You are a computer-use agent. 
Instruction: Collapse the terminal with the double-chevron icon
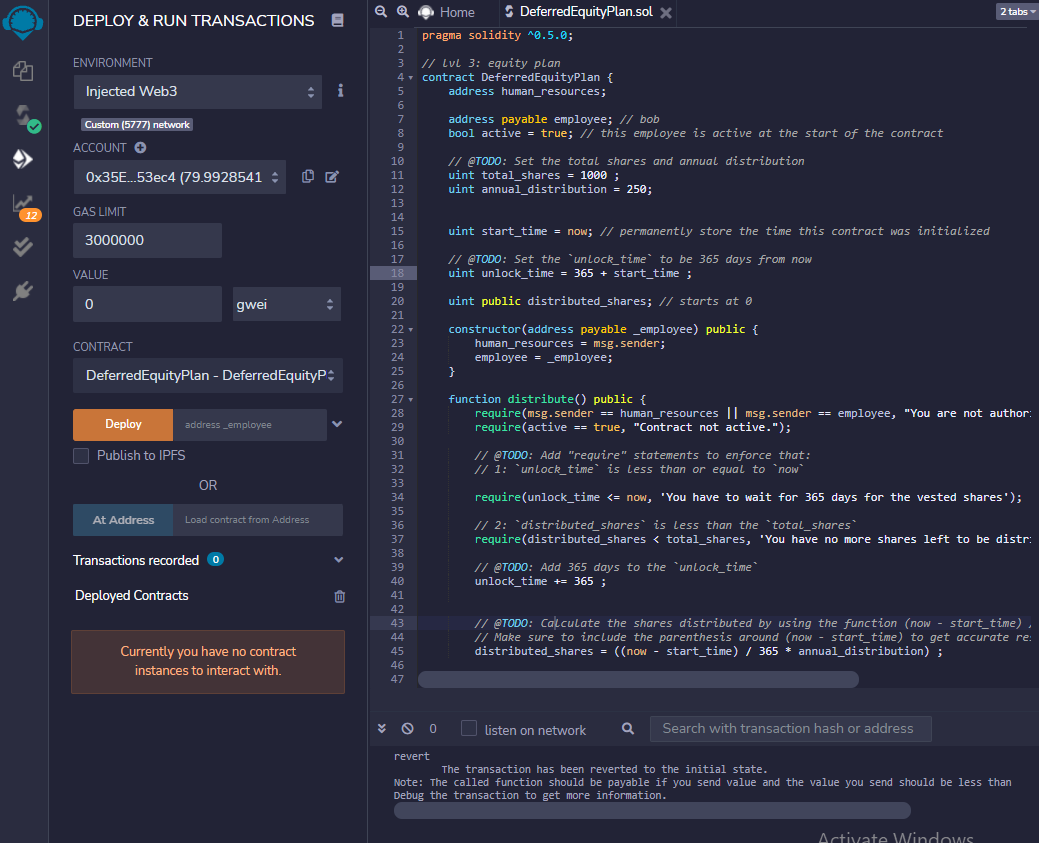point(382,728)
